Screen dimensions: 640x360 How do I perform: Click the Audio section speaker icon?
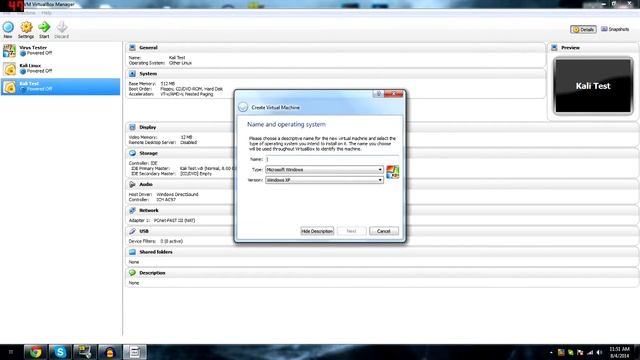pyautogui.click(x=132, y=184)
